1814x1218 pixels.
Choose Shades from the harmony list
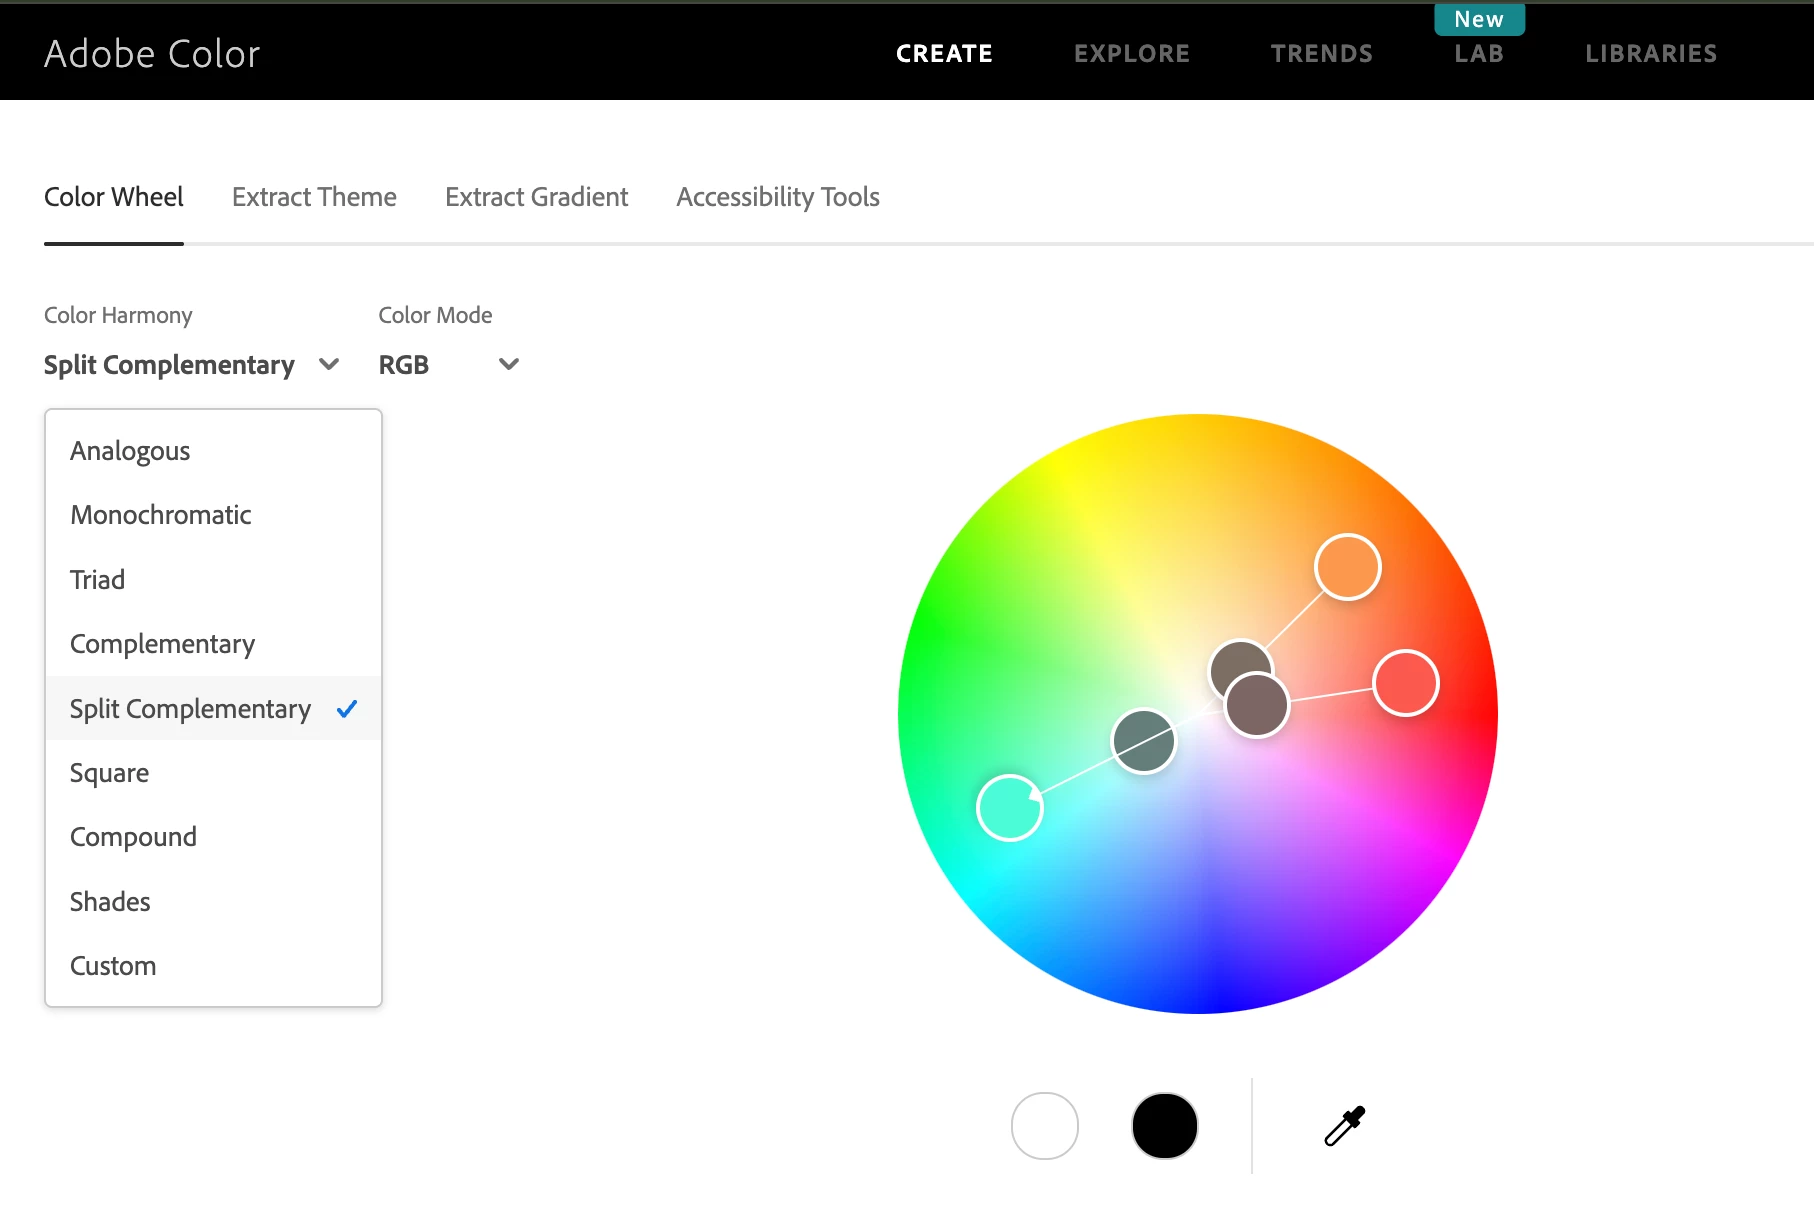point(213,902)
